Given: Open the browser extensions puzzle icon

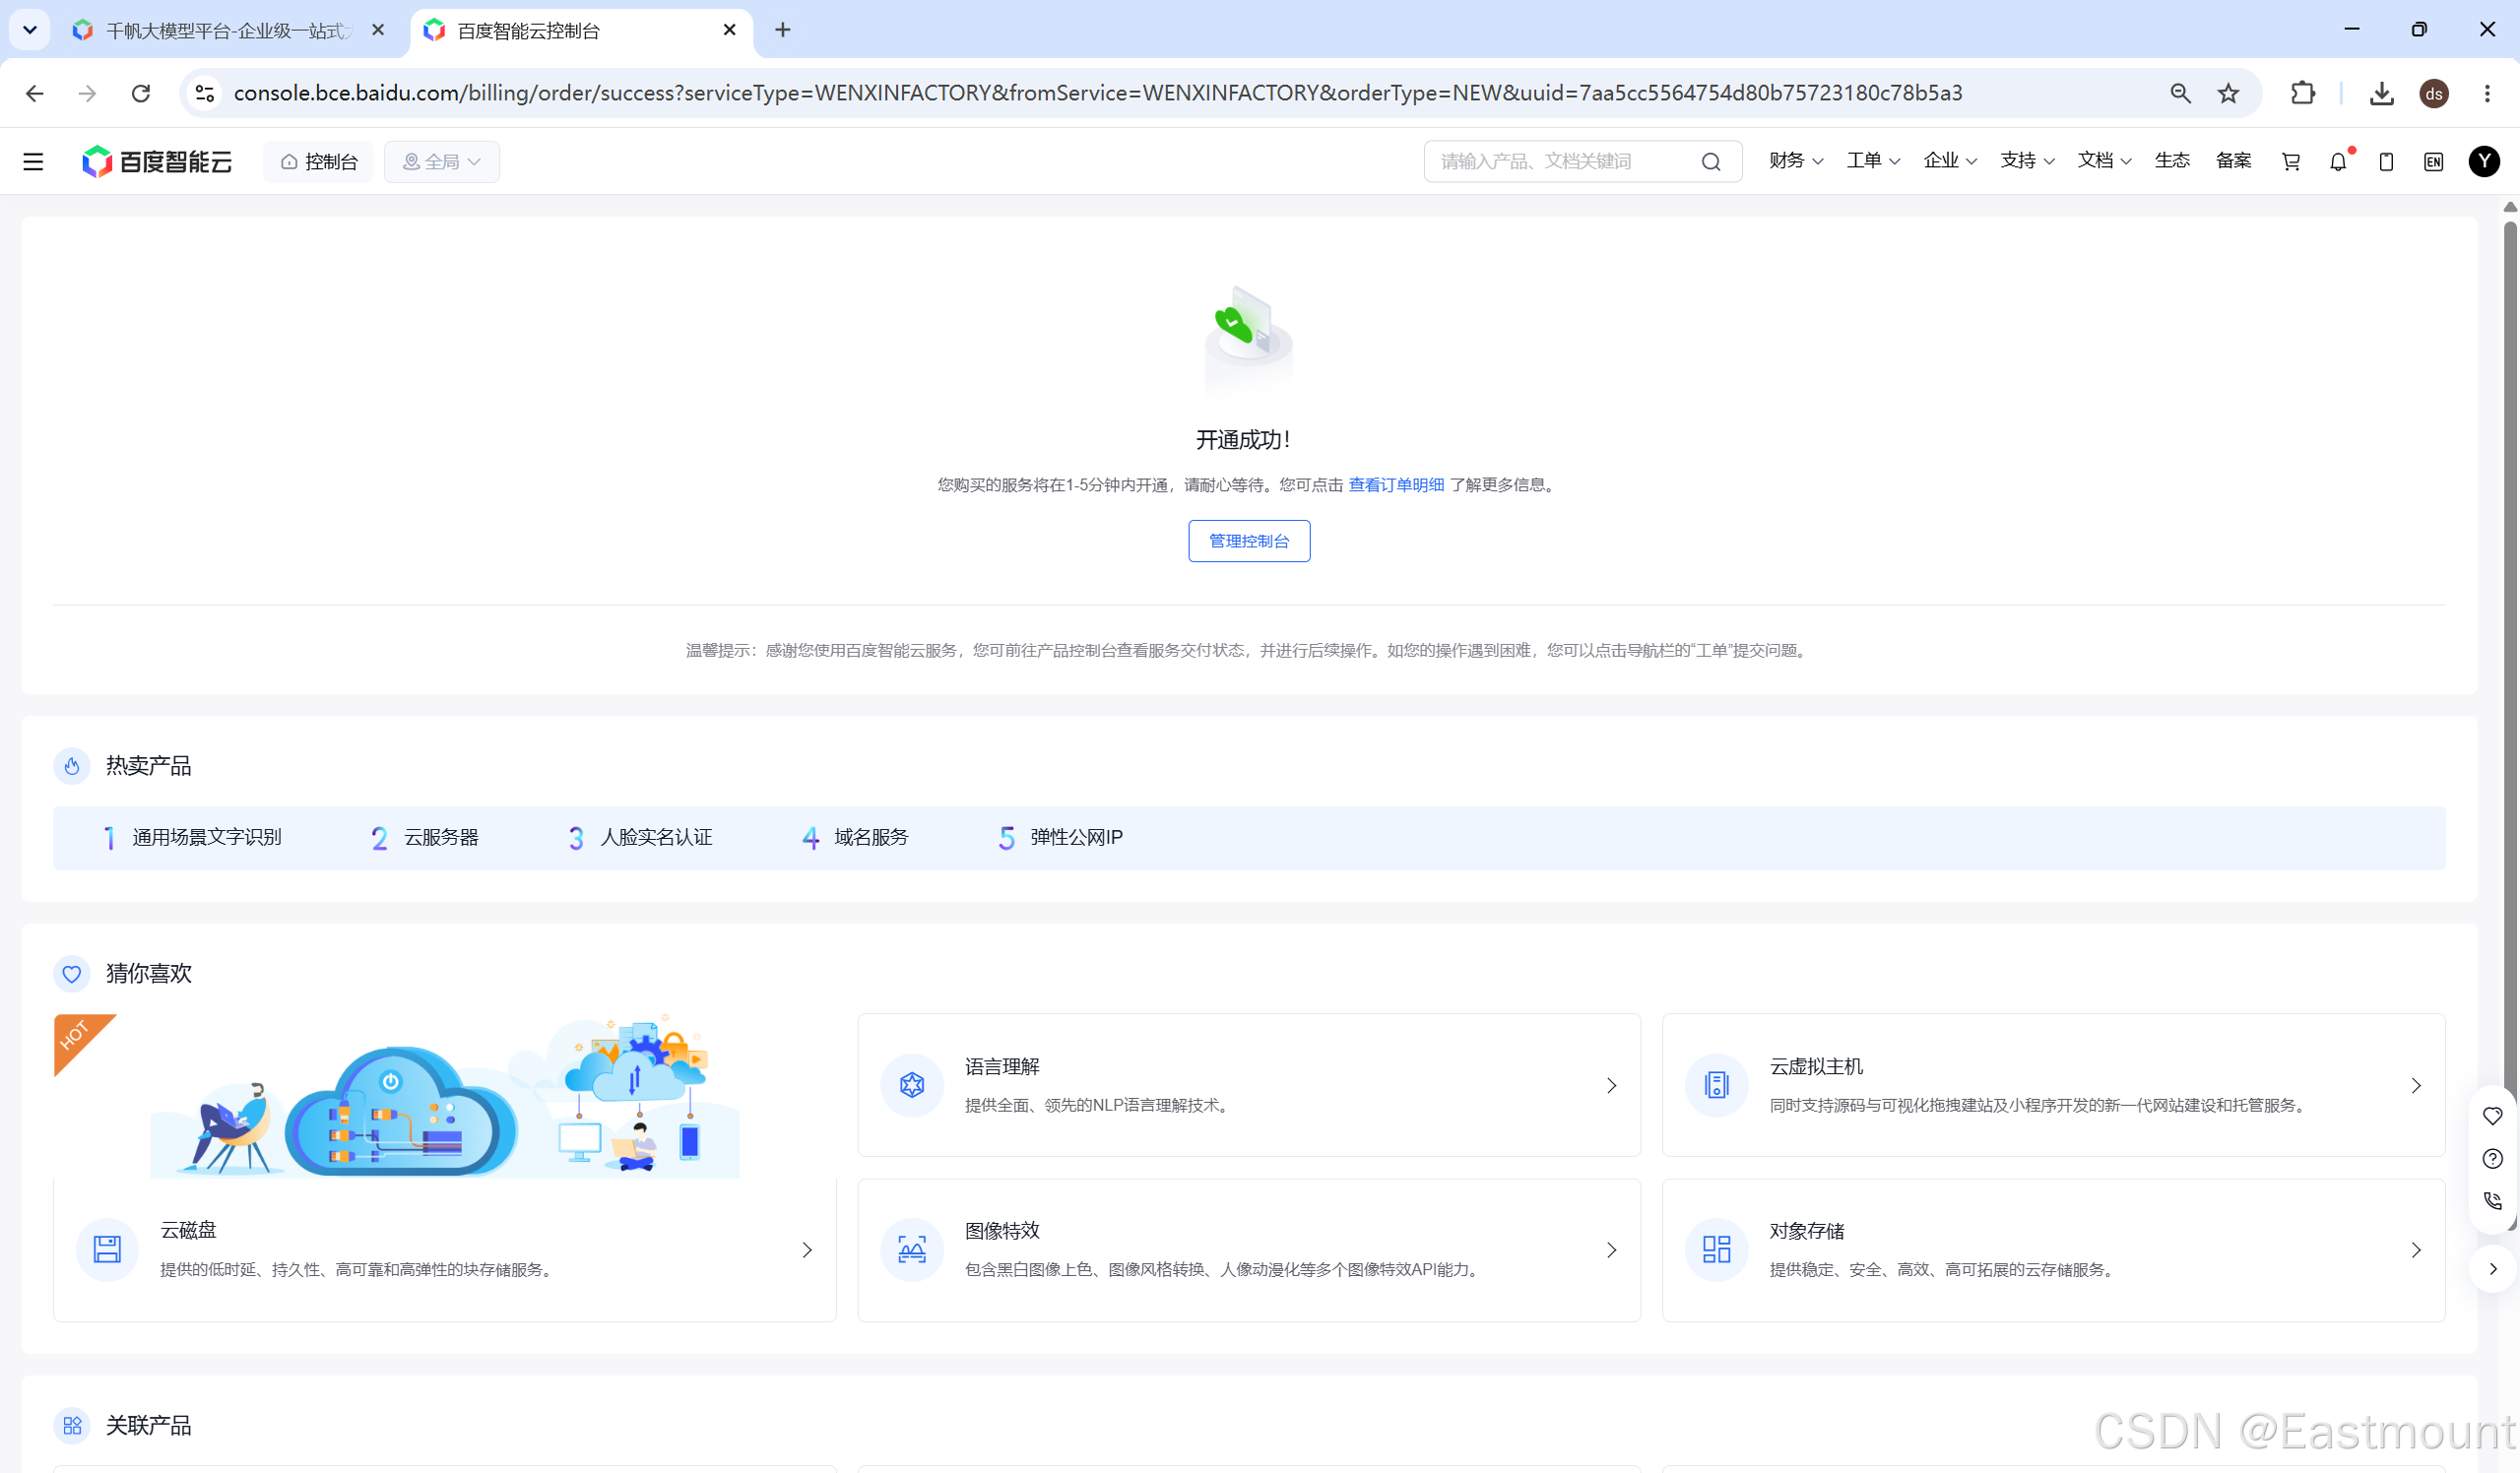Looking at the screenshot, I should pos(2302,93).
